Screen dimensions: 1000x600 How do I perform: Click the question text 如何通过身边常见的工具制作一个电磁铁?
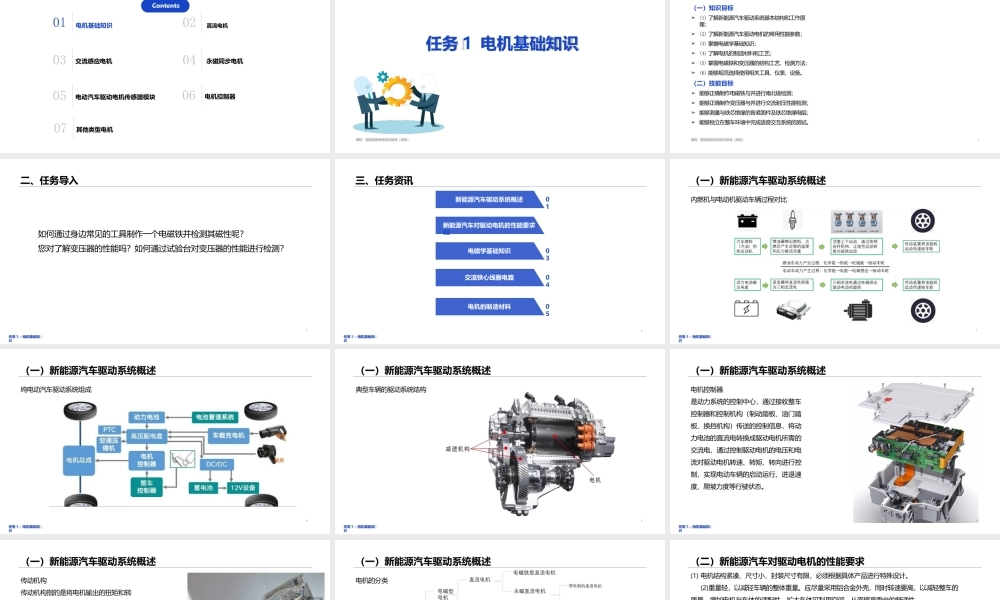pyautogui.click(x=140, y=234)
